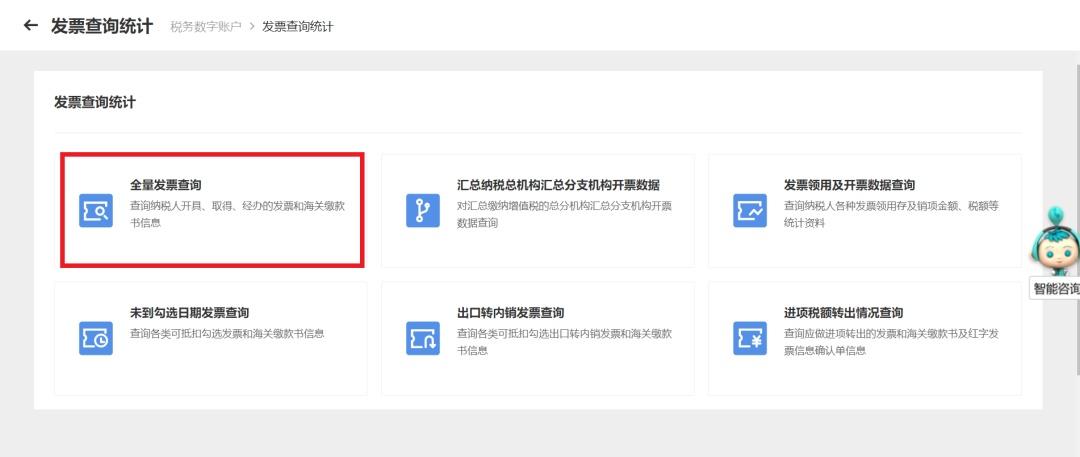Click the 汇总纳税总机构 branch icon
Screen dimensions: 1080x457
(422, 211)
